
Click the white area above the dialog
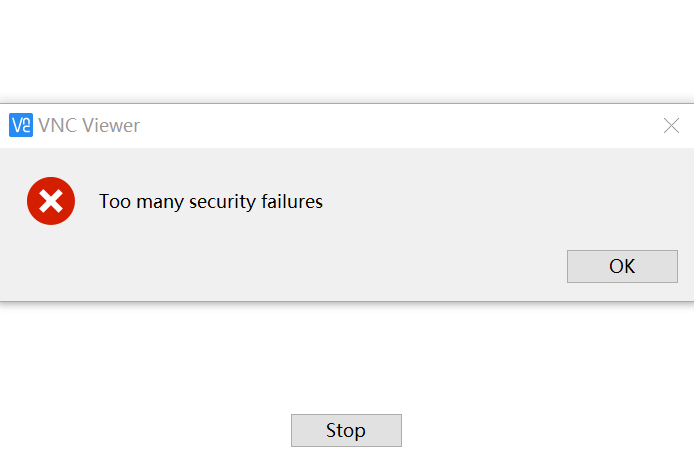pyautogui.click(x=347, y=50)
